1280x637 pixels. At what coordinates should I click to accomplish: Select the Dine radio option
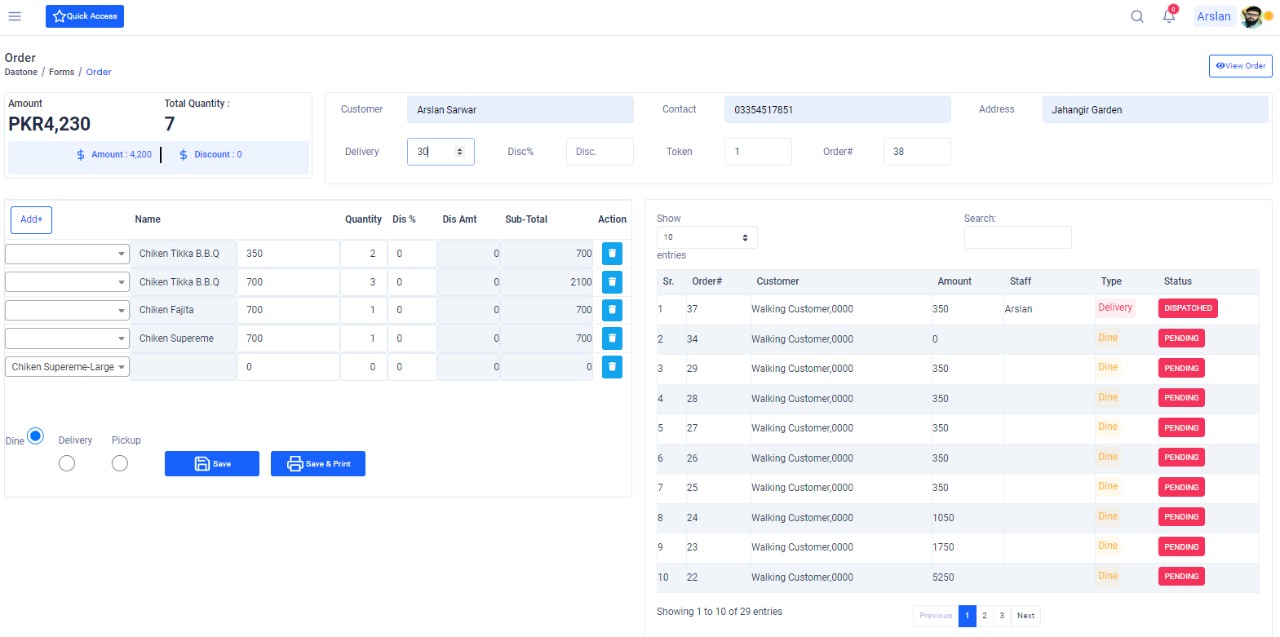(36, 436)
